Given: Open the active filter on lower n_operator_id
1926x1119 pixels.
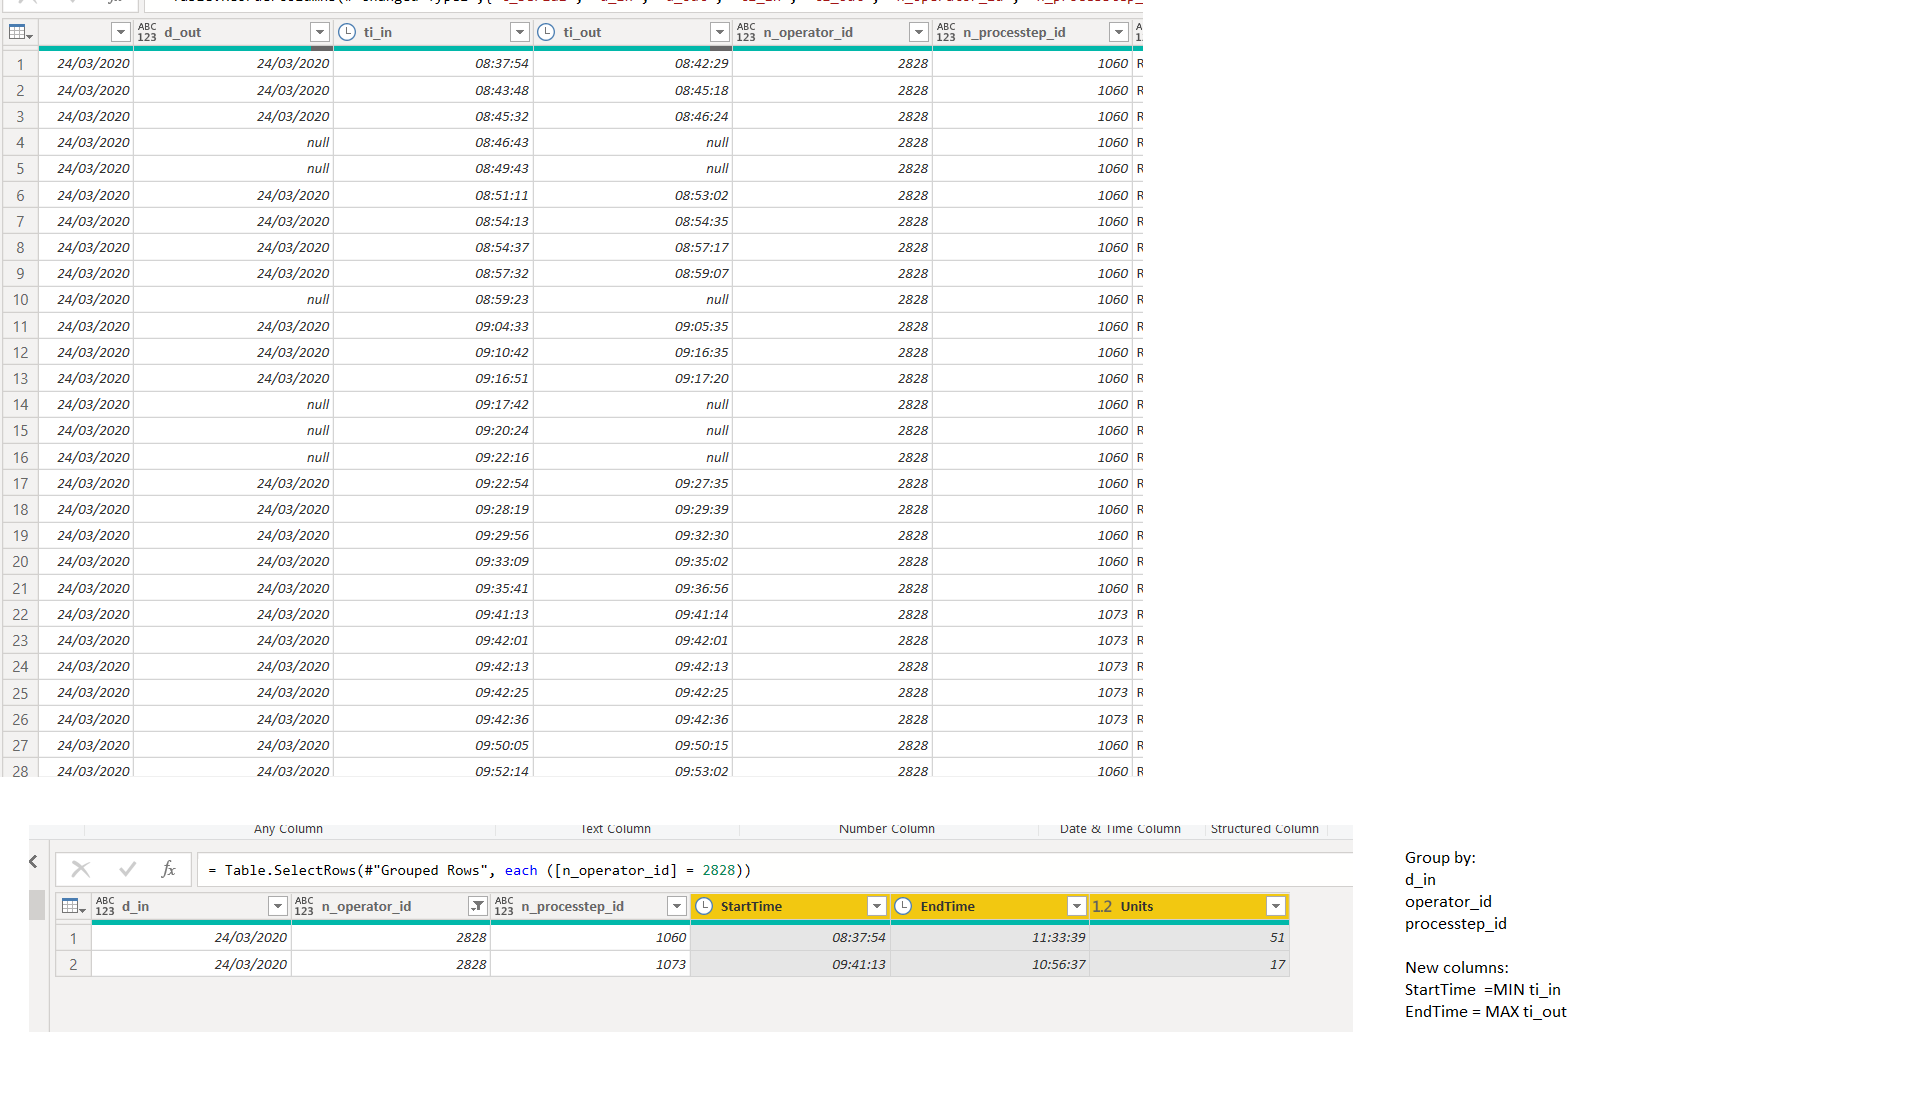Looking at the screenshot, I should coord(478,907).
